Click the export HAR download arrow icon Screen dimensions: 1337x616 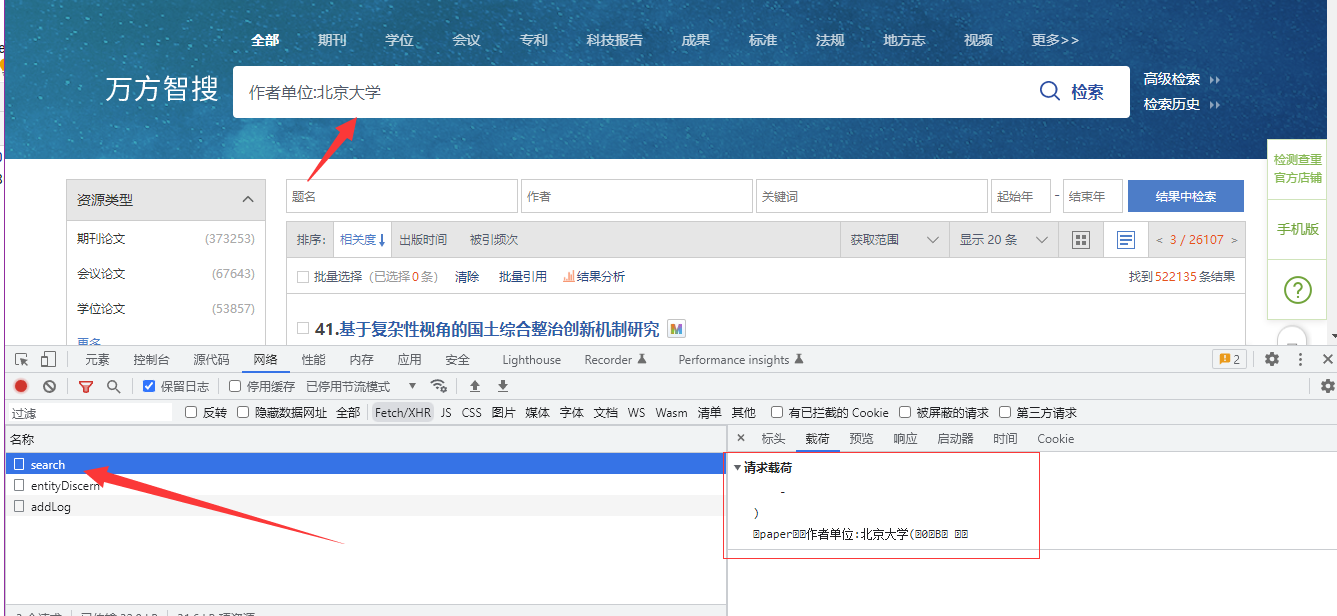pos(503,386)
